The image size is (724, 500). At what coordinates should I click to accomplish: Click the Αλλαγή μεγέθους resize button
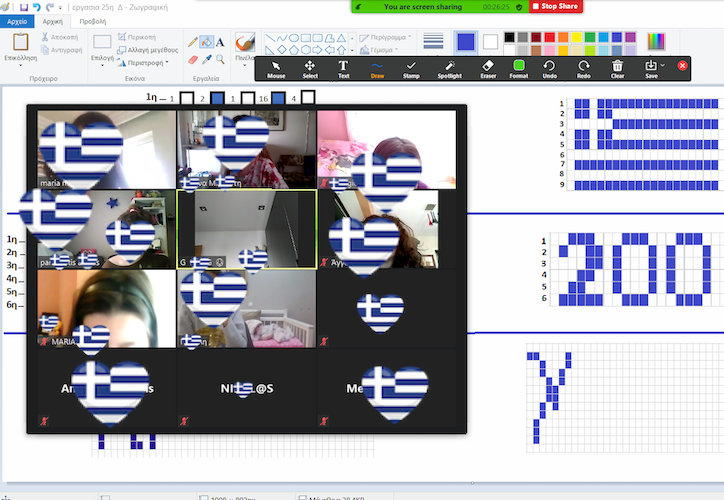(147, 50)
